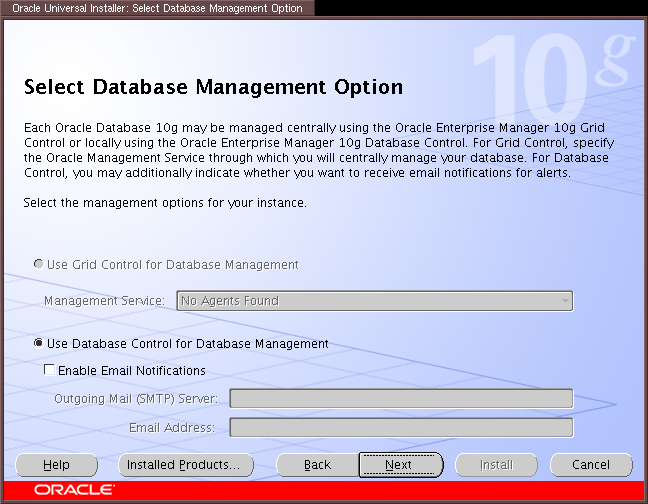This screenshot has width=648, height=504.
Task: Select Use Database Control for Database Management
Action: click(x=39, y=343)
